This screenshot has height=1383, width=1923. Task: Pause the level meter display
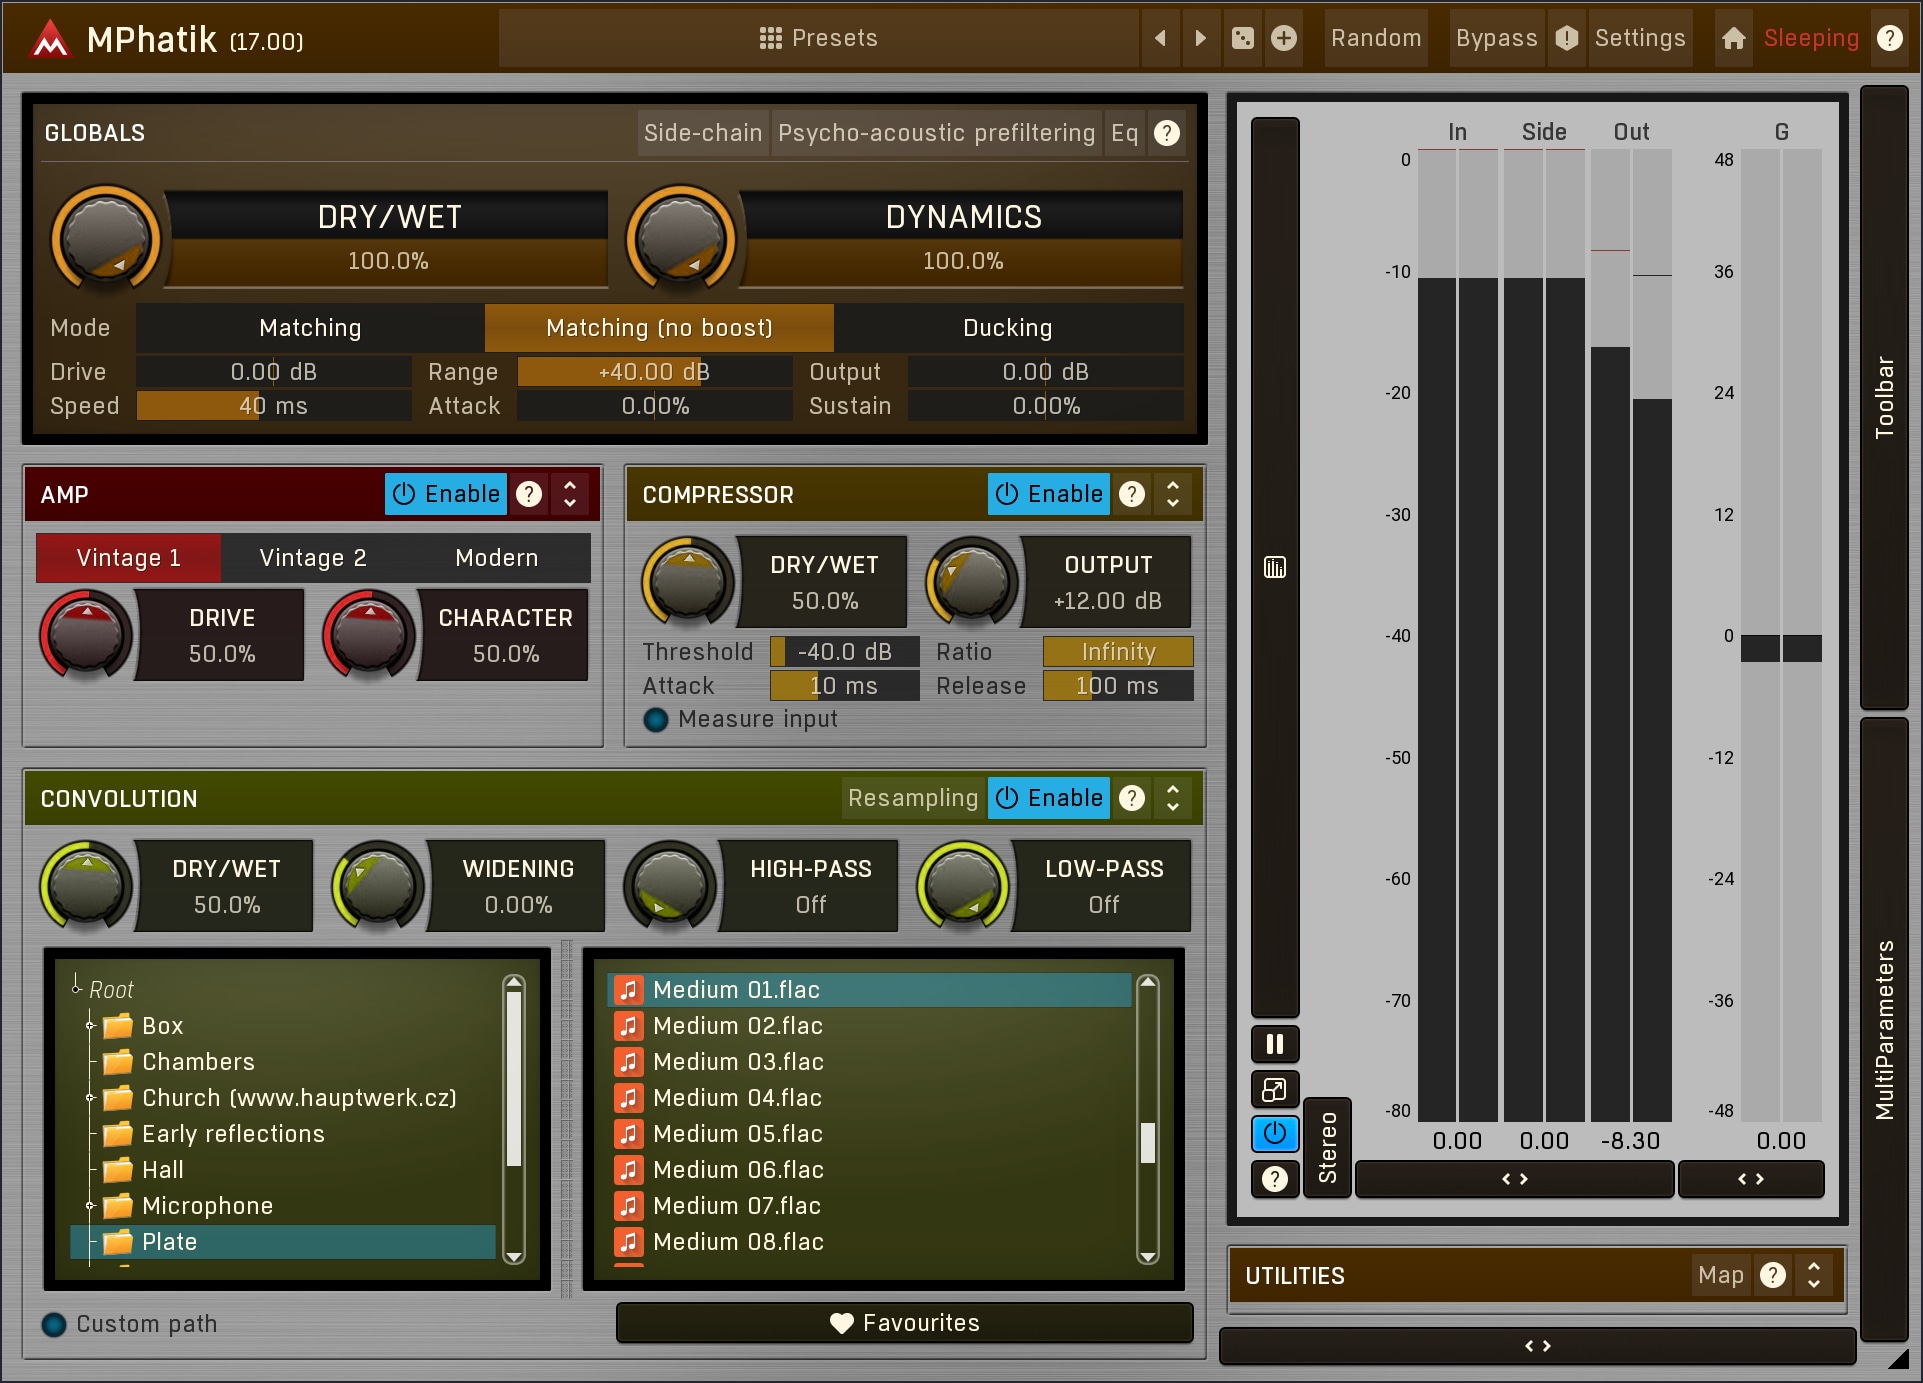pyautogui.click(x=1275, y=1044)
